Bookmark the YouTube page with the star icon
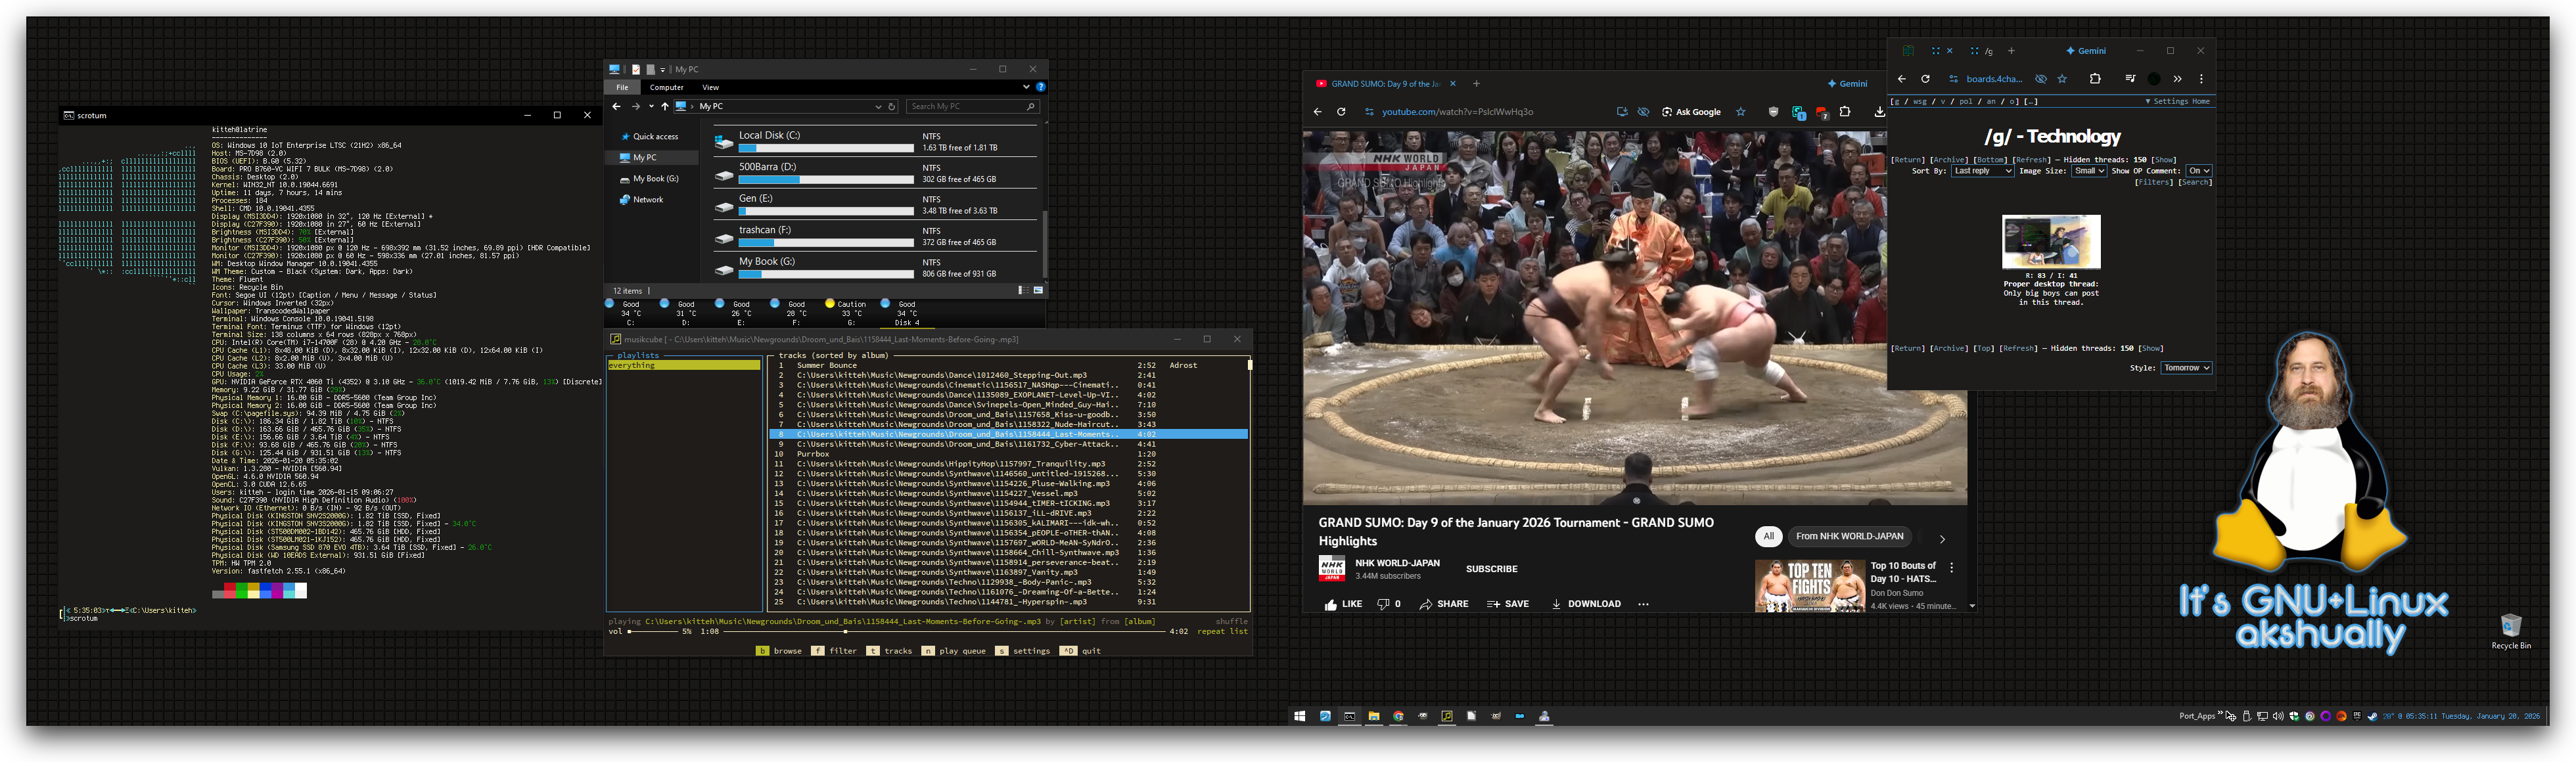The image size is (2576, 762). point(1740,112)
